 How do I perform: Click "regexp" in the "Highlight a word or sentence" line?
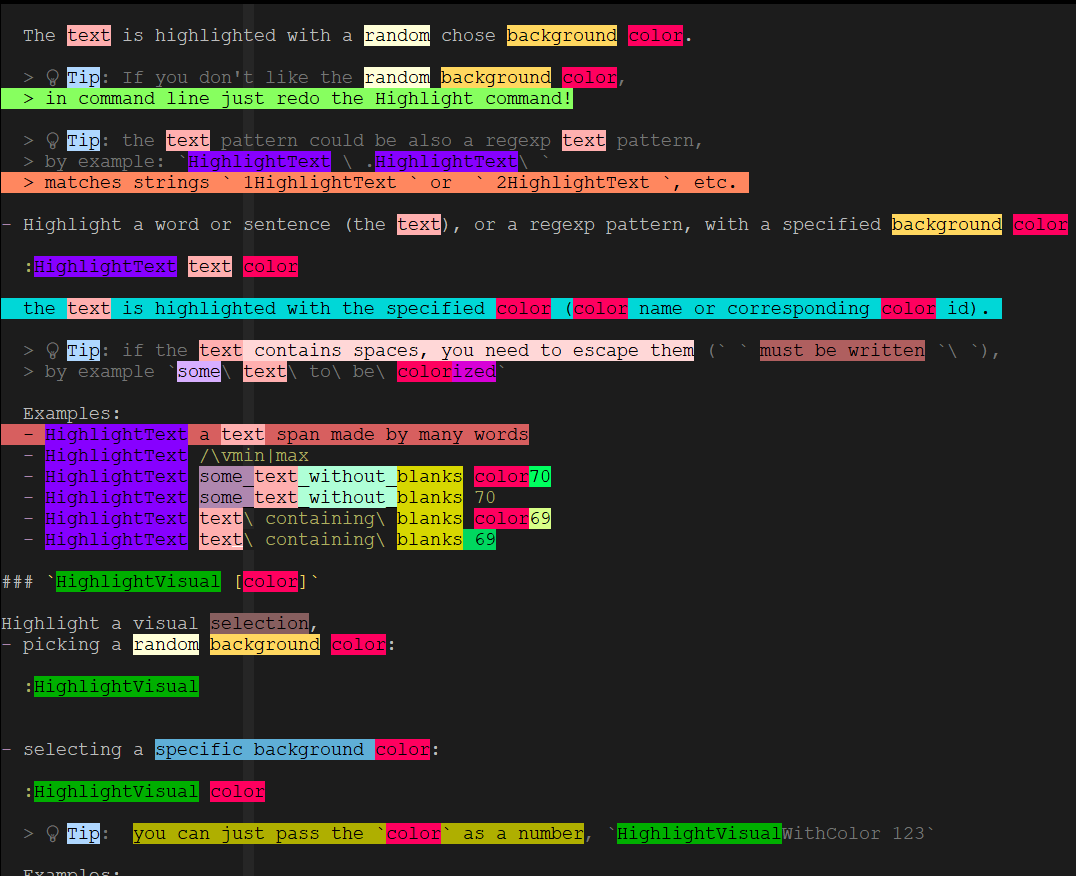561,225
